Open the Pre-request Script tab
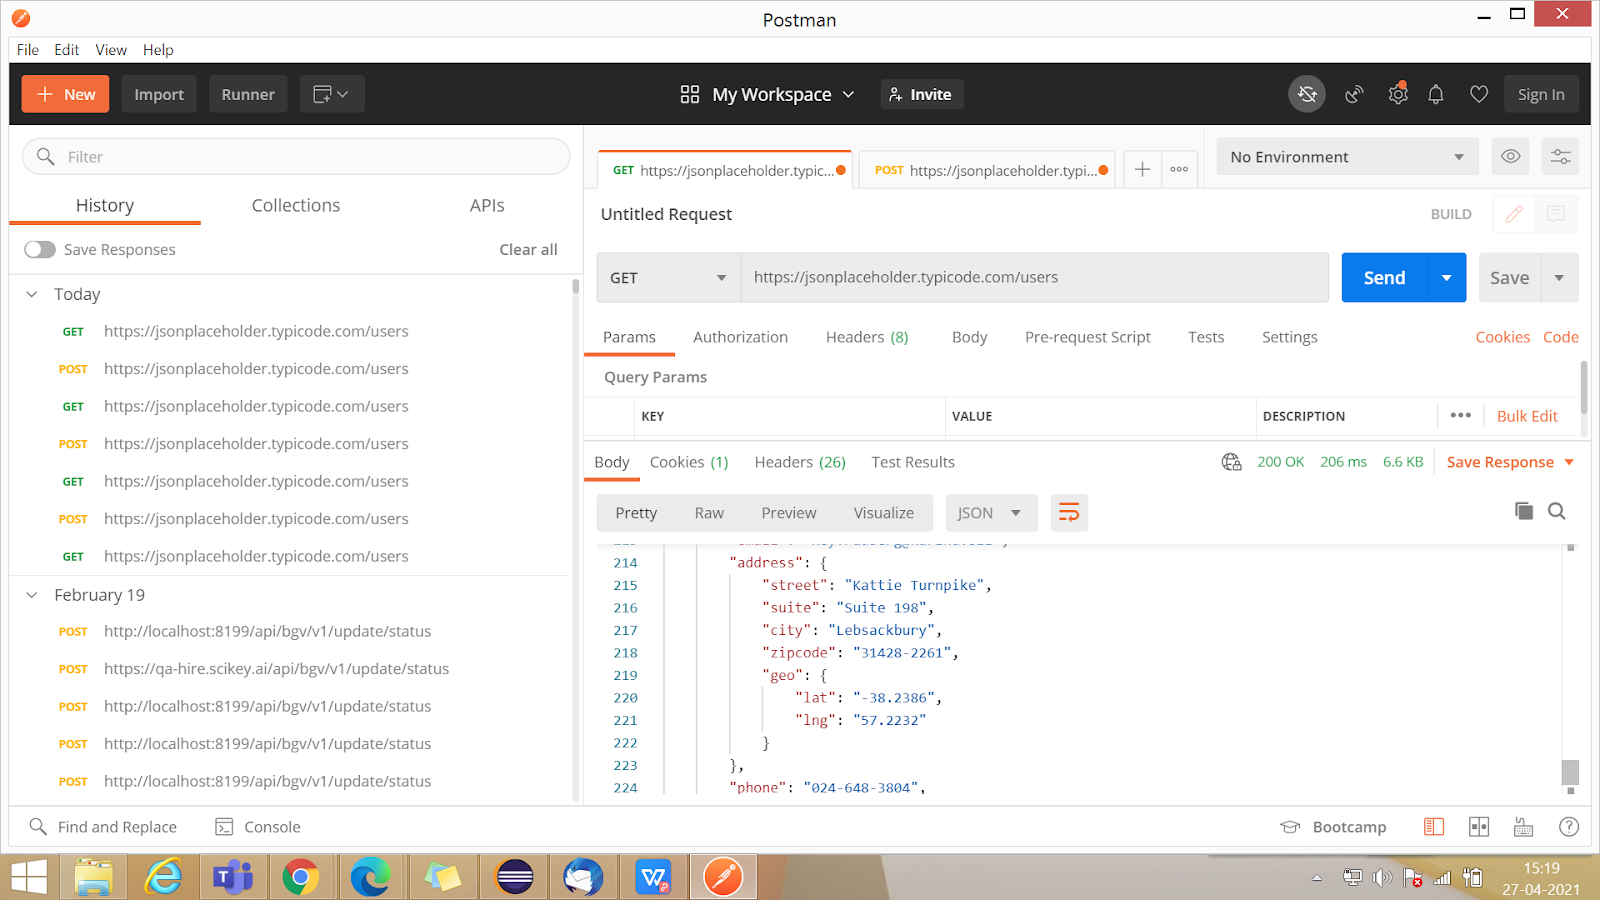The height and width of the screenshot is (900, 1600). (x=1088, y=337)
